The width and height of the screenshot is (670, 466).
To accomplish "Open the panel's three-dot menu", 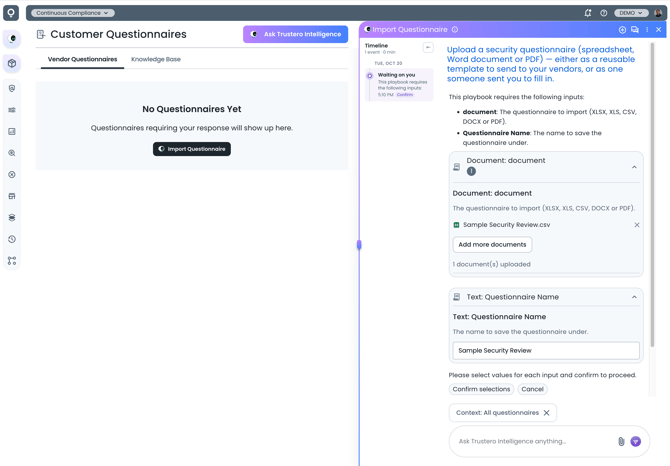I will point(647,29).
